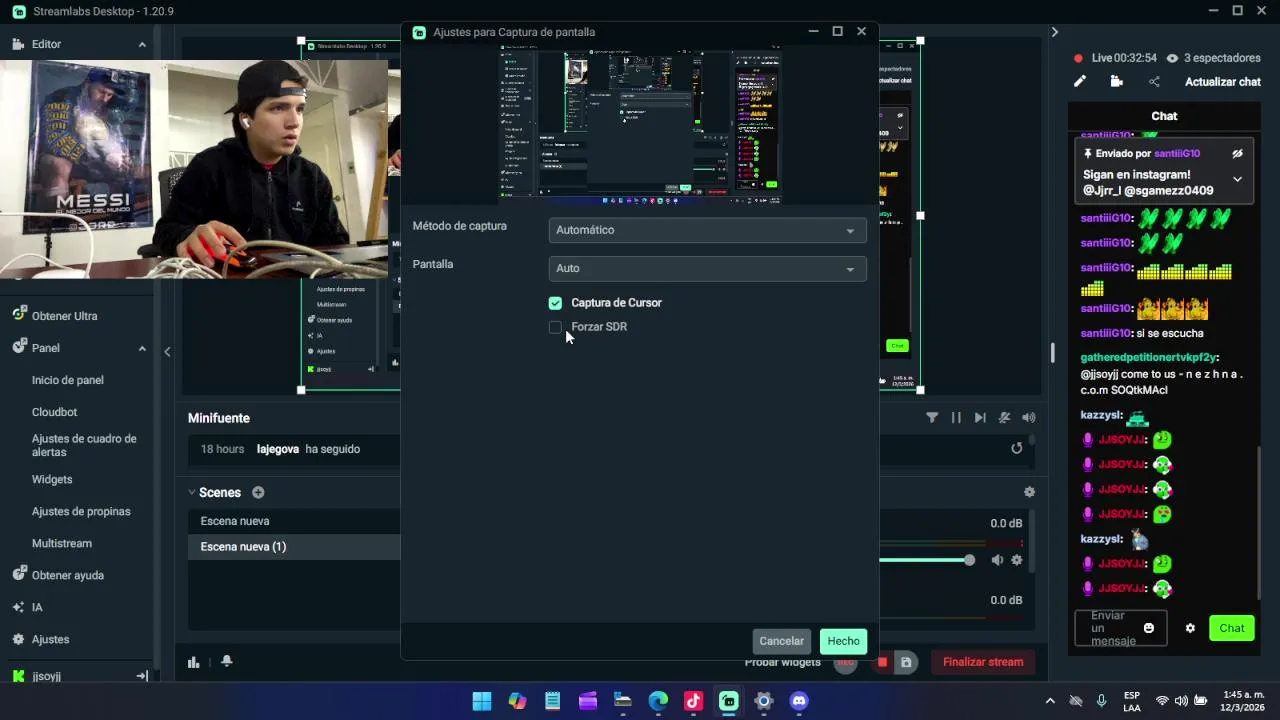Click the Cancelar button in the dialog
The height and width of the screenshot is (720, 1280).
click(781, 641)
